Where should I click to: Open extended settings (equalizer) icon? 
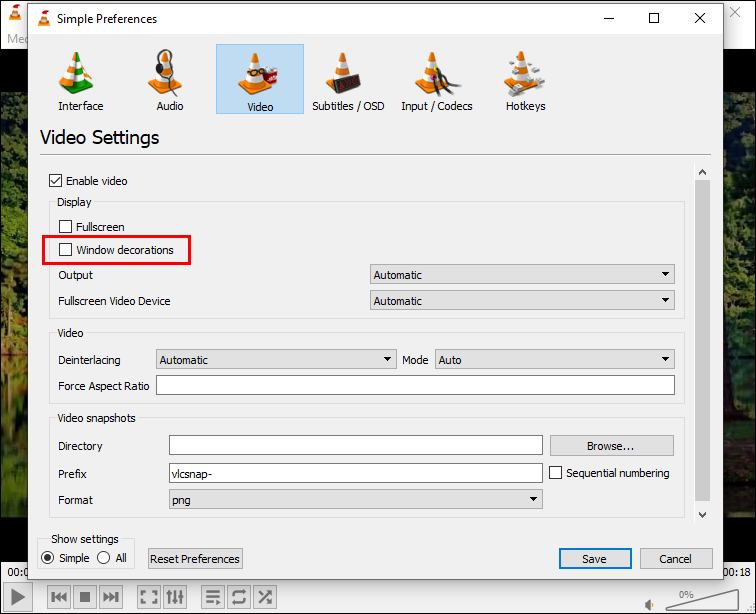coord(175,597)
